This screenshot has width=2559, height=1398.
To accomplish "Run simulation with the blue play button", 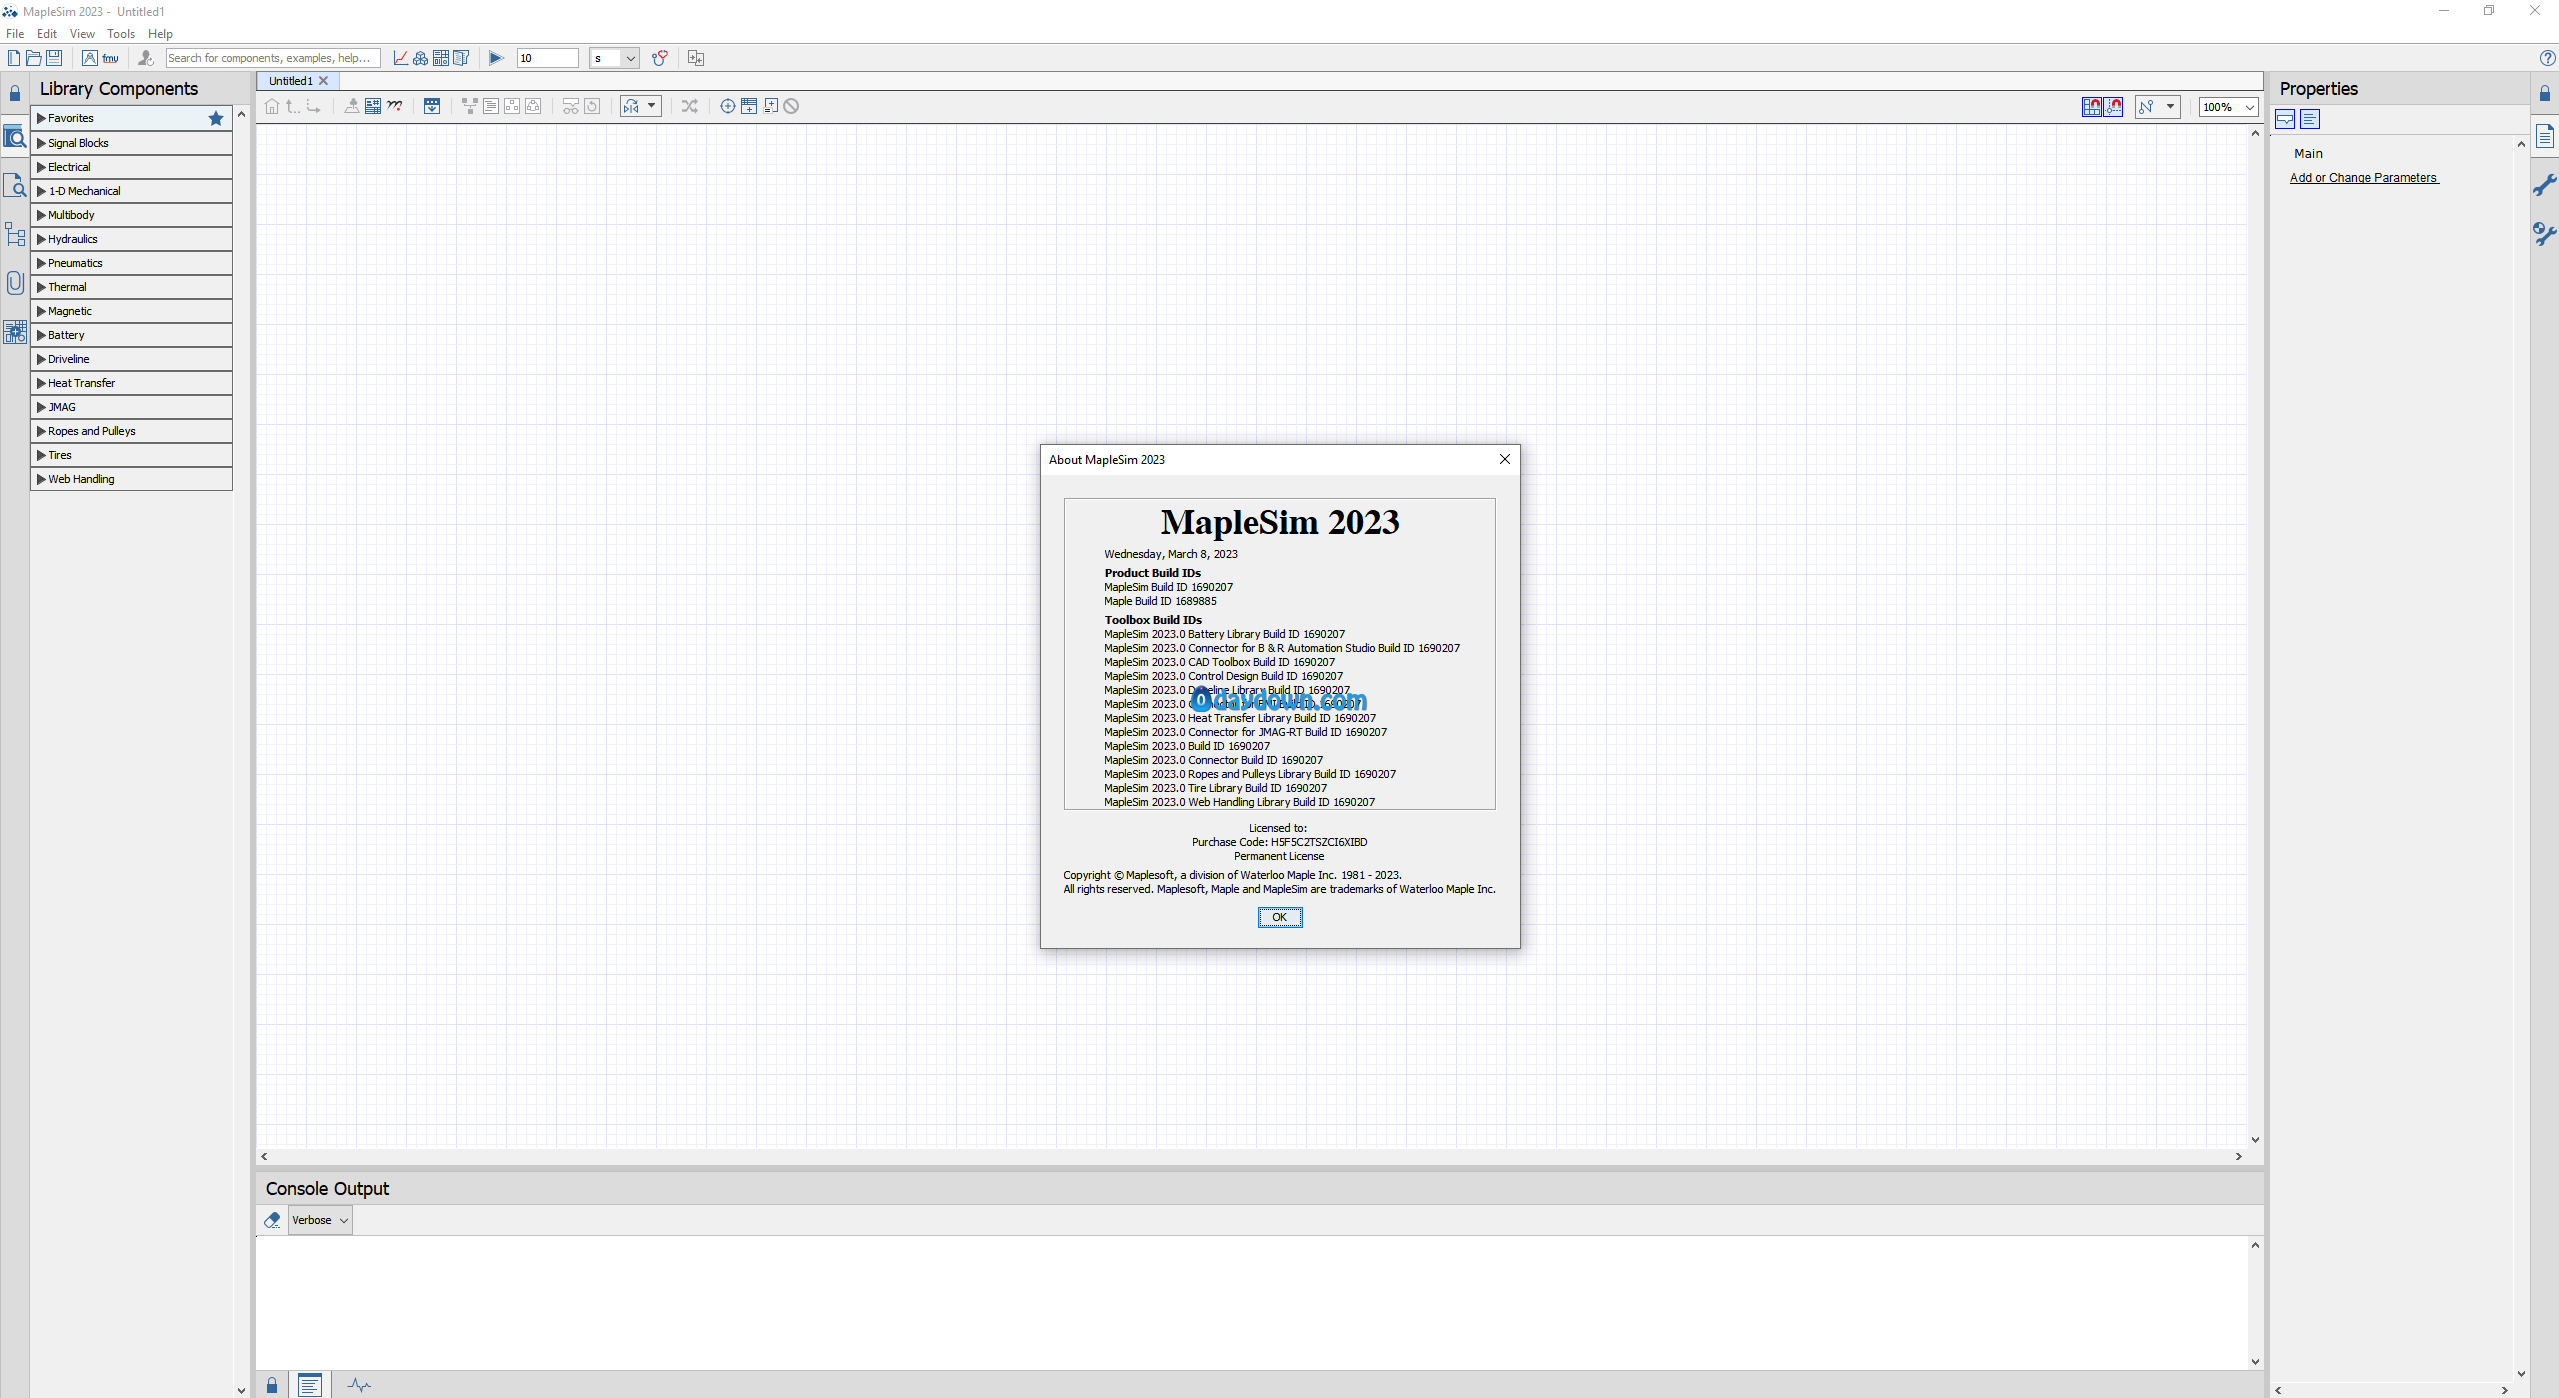I will 496,58.
